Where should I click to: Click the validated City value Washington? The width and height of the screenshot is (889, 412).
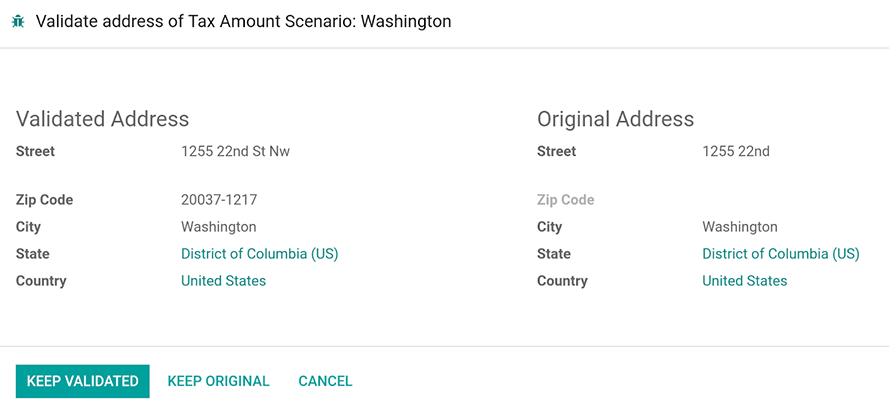pyautogui.click(x=218, y=227)
